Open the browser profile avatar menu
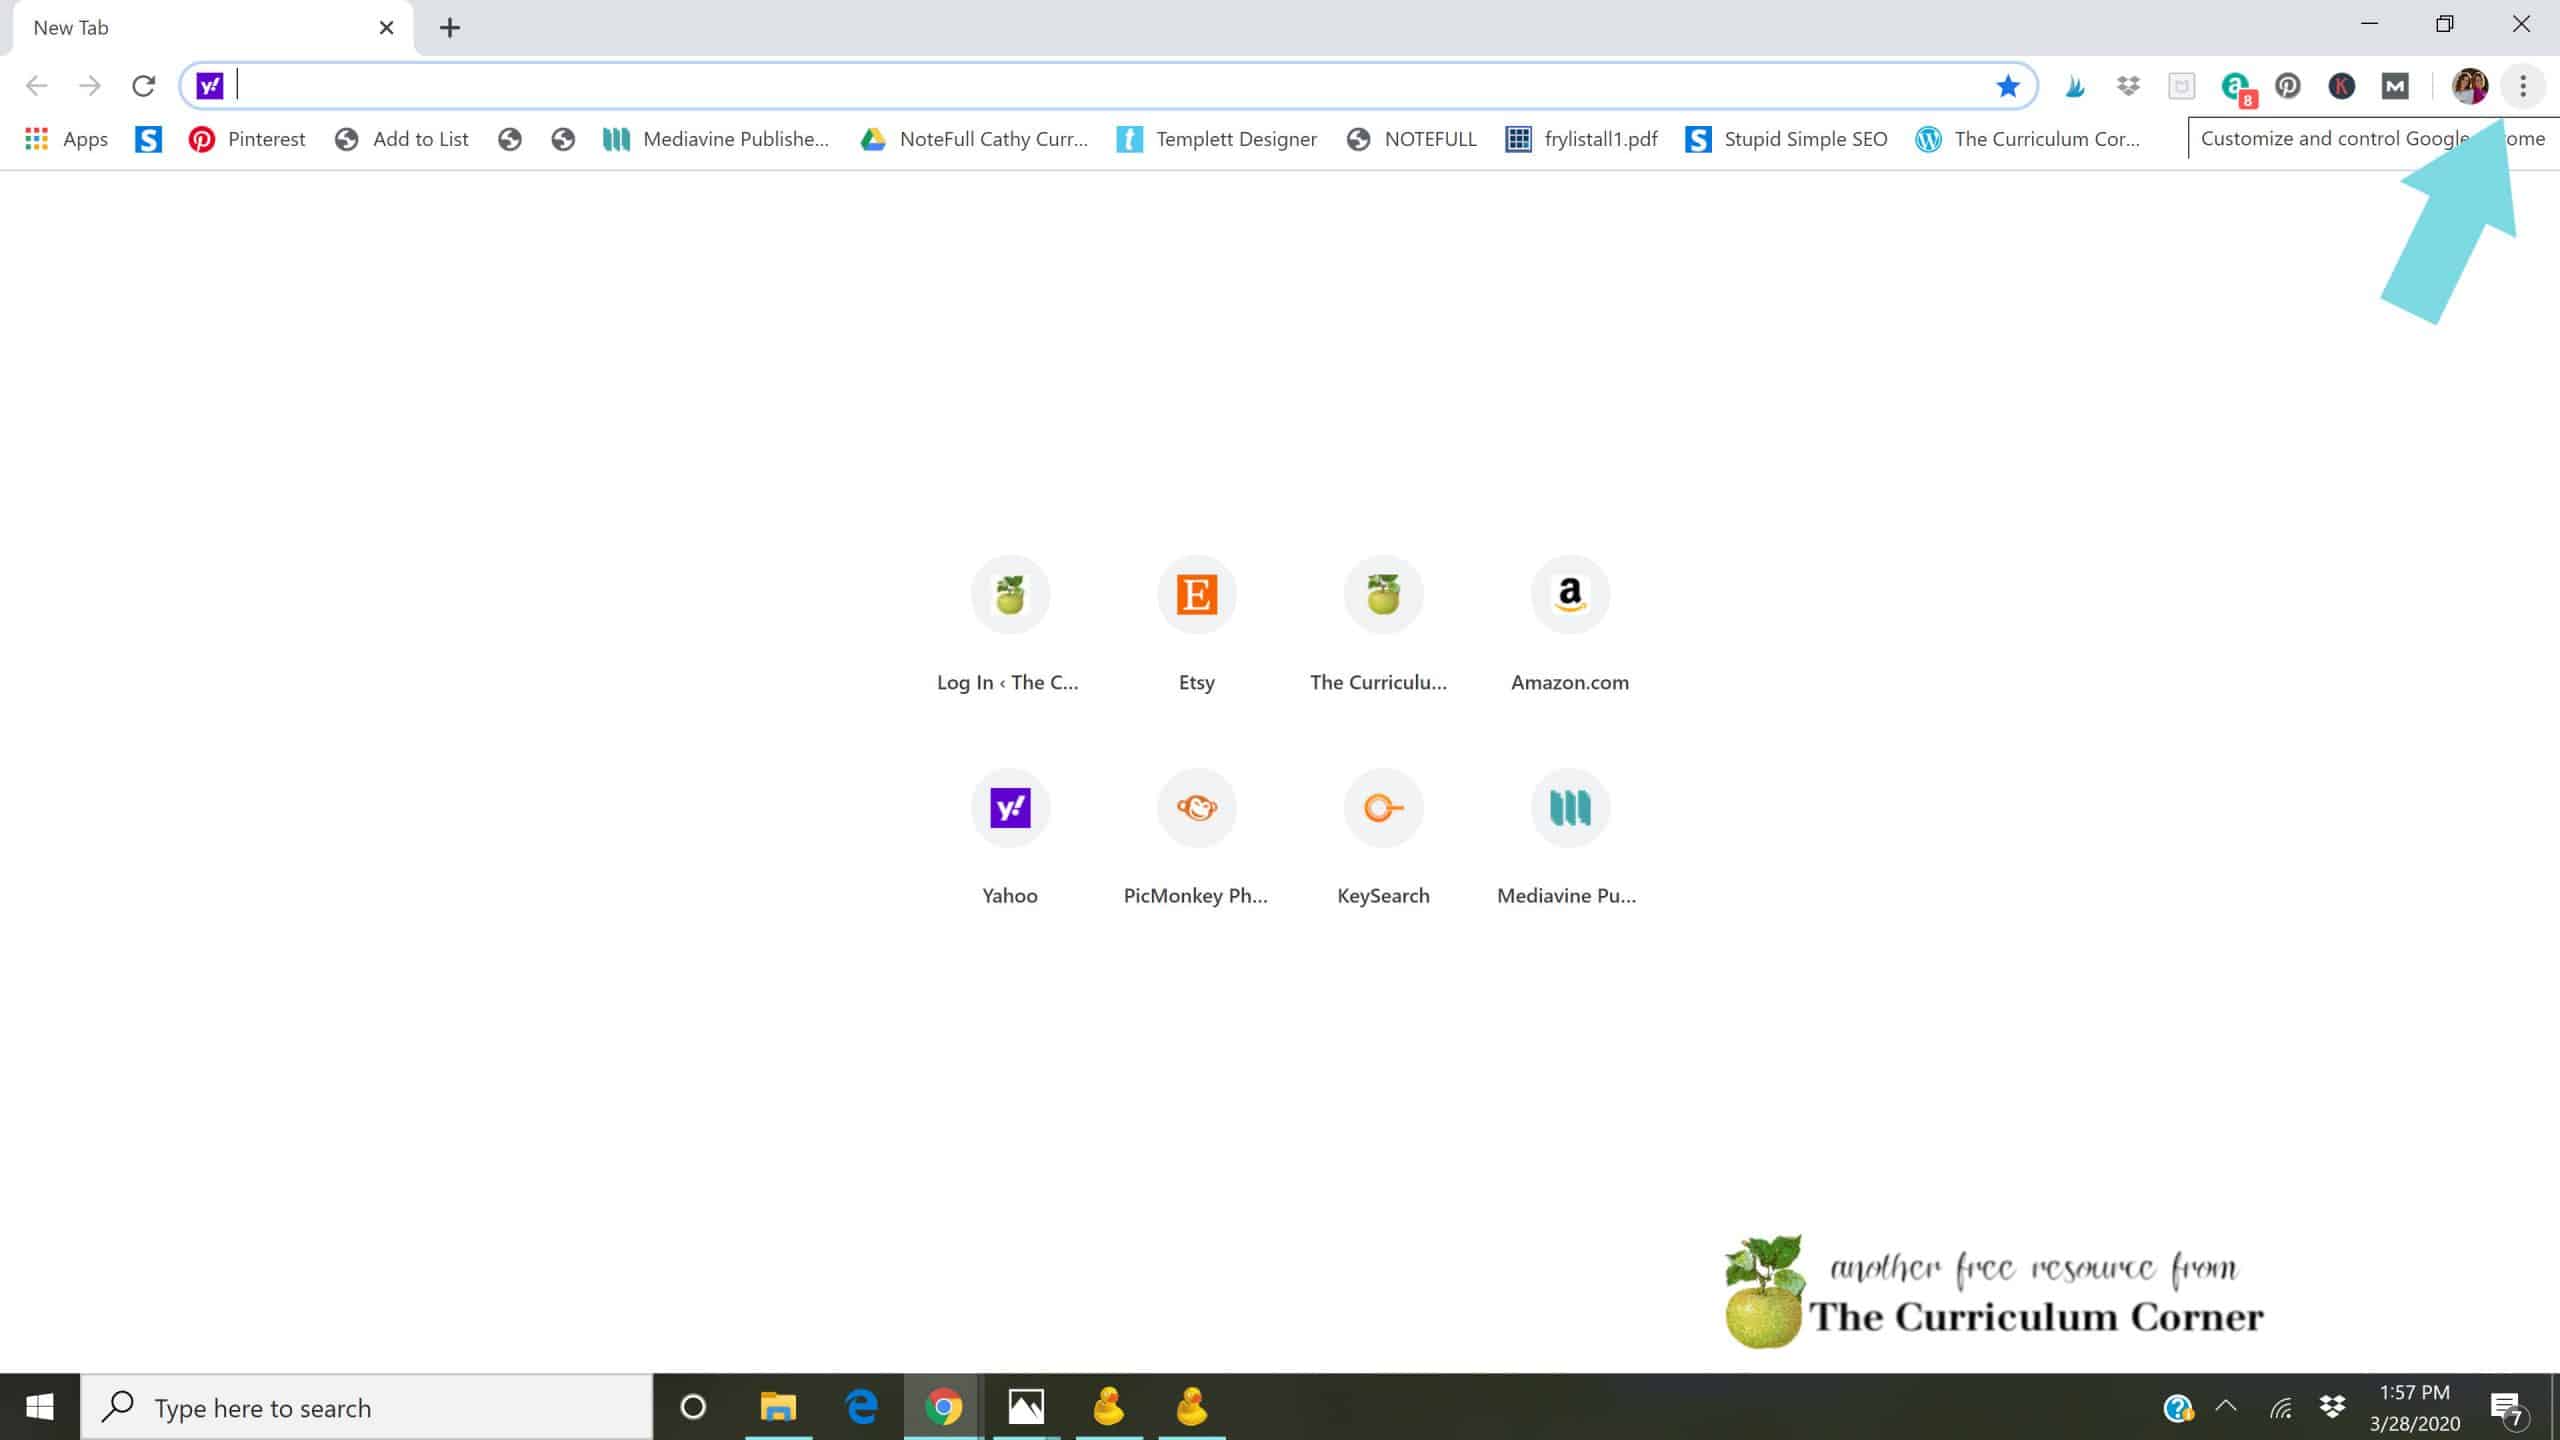 [x=2470, y=86]
